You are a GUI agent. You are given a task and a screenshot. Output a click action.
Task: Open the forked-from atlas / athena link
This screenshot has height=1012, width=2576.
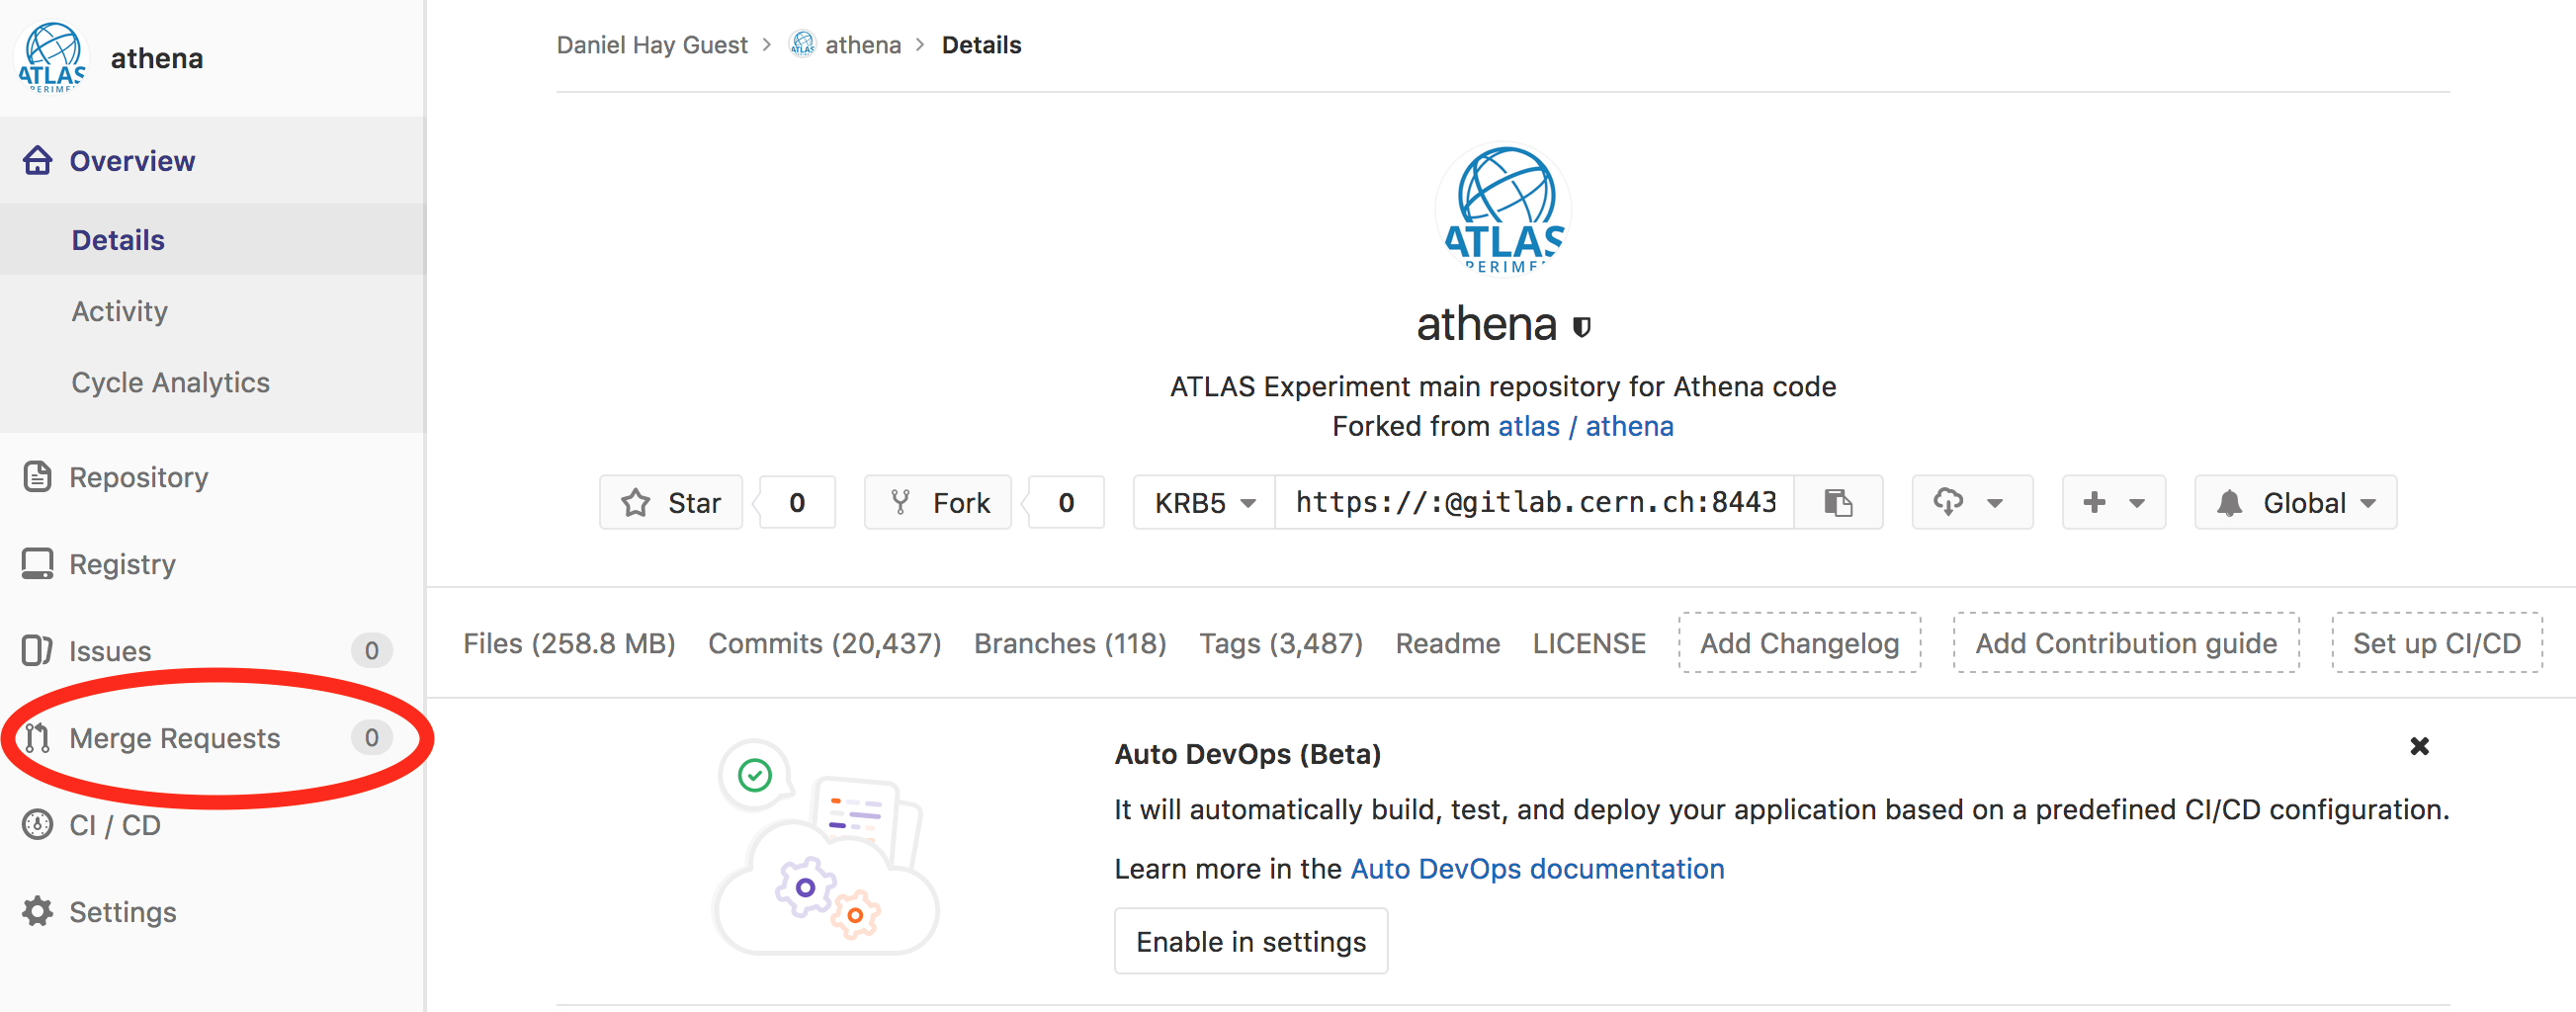click(1585, 426)
